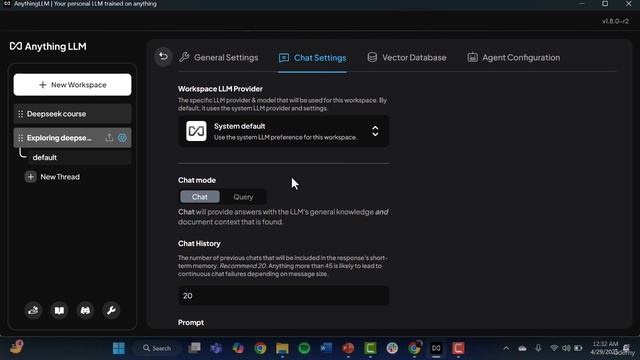640x360 pixels.
Task: Click the volume icon in system tray
Action: (566, 348)
